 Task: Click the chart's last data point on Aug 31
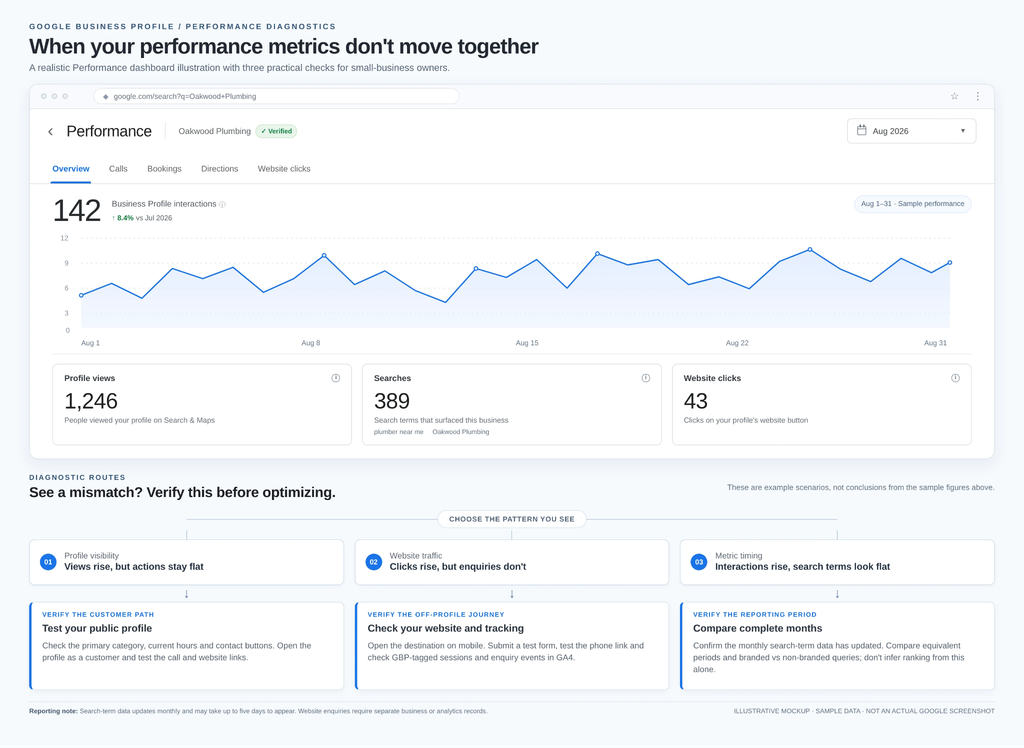pos(950,263)
